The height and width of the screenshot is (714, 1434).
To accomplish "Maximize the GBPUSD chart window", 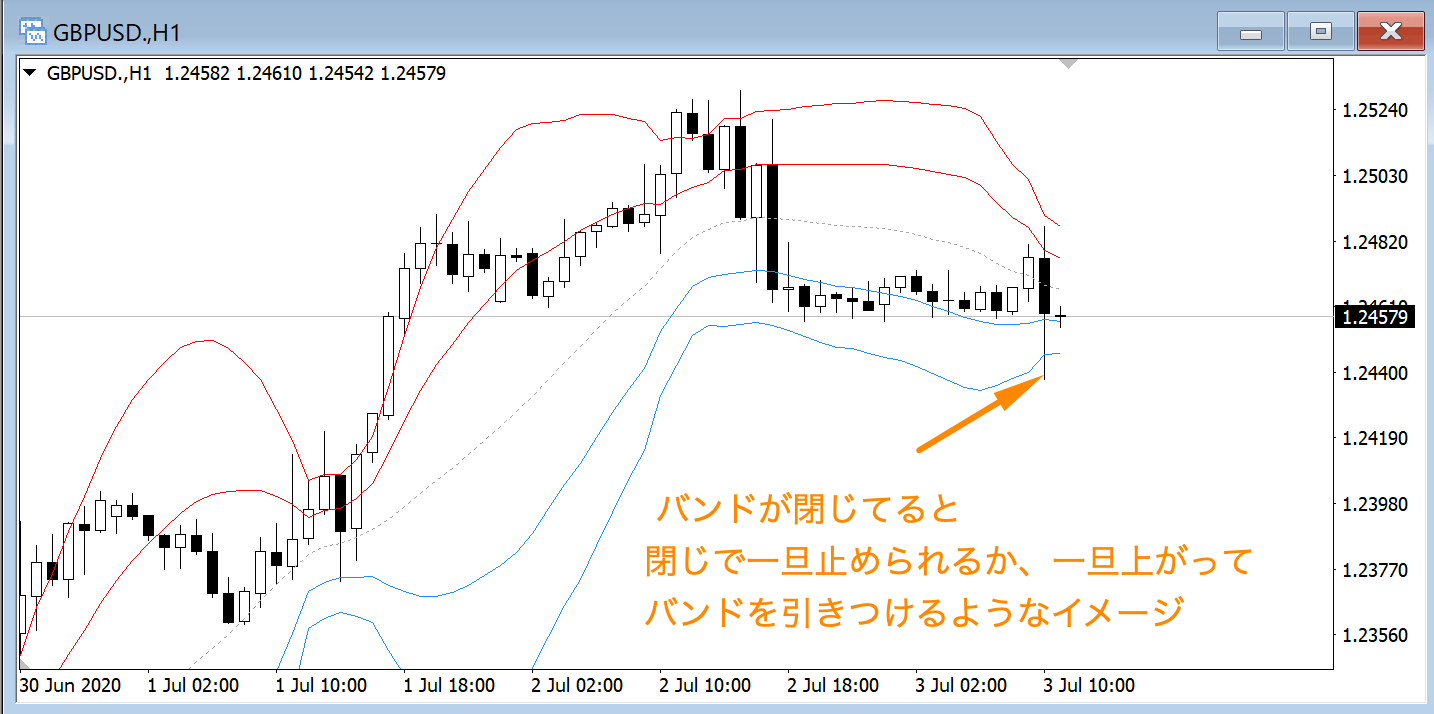I will tap(1320, 32).
